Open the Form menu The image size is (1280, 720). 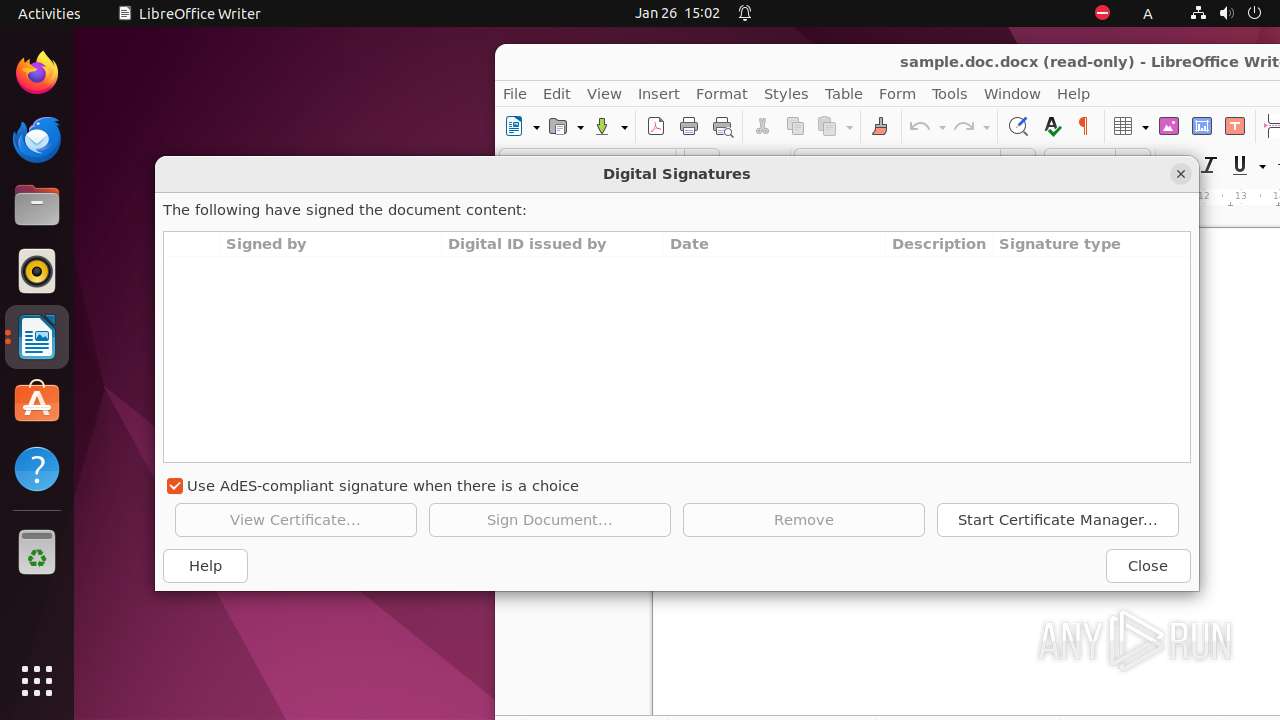coord(898,93)
